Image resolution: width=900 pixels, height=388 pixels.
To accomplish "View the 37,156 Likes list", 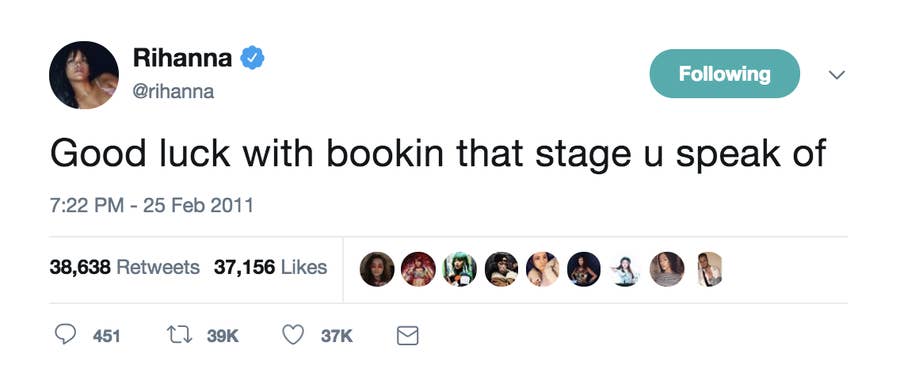I will point(270,267).
